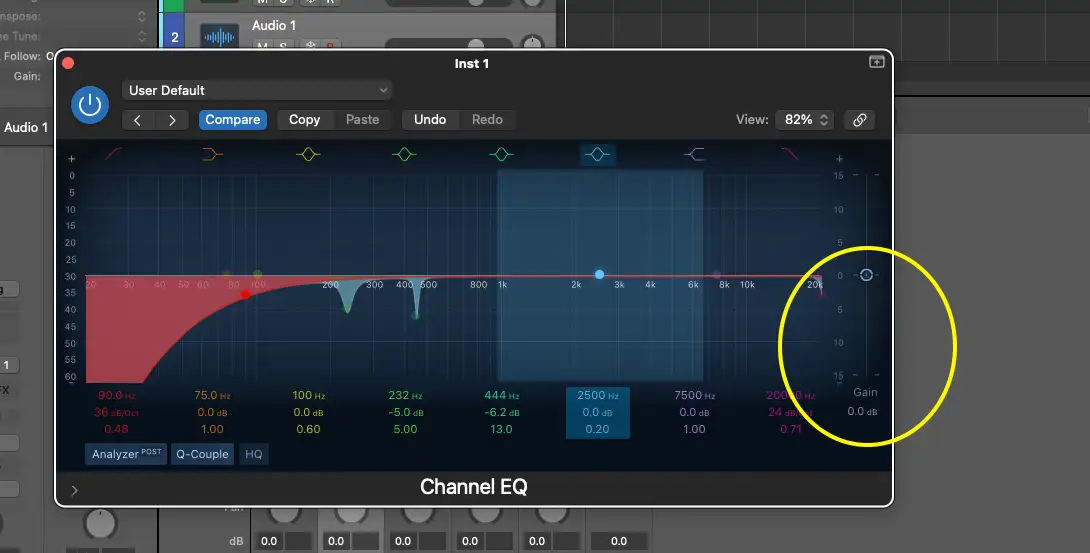The height and width of the screenshot is (553, 1090).
Task: Enable the purple high shelf band icon
Action: (694, 154)
